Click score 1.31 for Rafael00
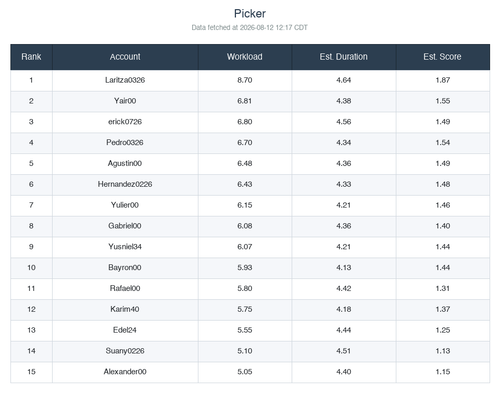Image resolution: width=500 pixels, height=398 pixels. pyautogui.click(x=443, y=288)
